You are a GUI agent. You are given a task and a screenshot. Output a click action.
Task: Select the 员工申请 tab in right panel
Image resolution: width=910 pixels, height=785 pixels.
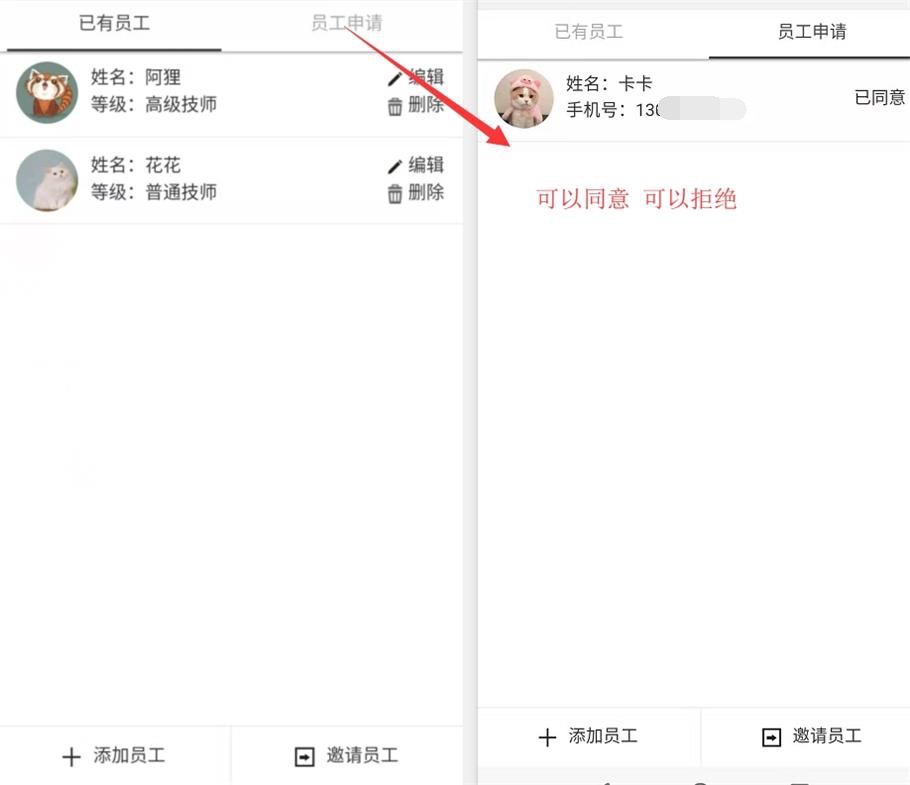click(811, 31)
